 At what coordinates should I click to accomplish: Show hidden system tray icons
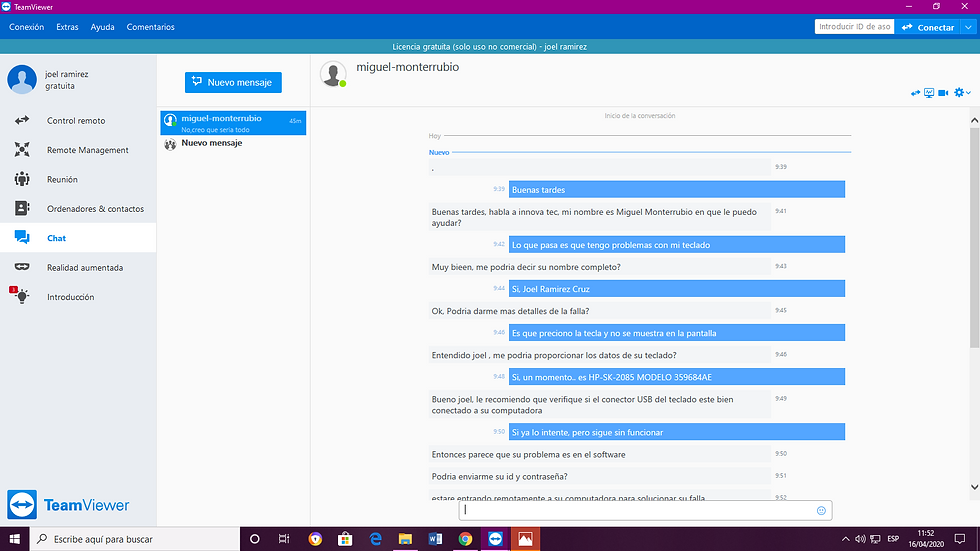(x=845, y=539)
